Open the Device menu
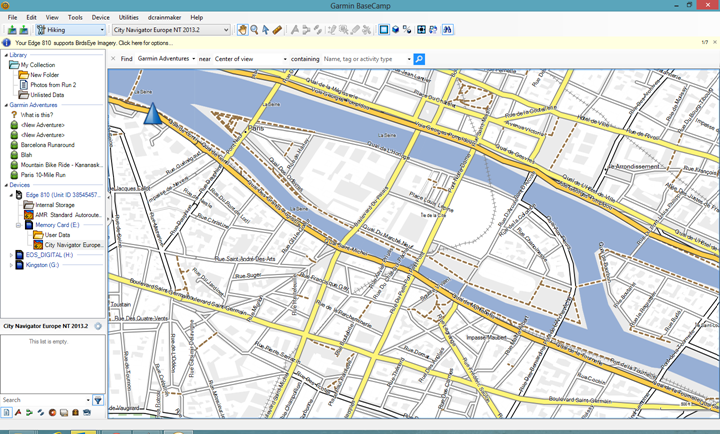The height and width of the screenshot is (434, 720). coord(101,17)
